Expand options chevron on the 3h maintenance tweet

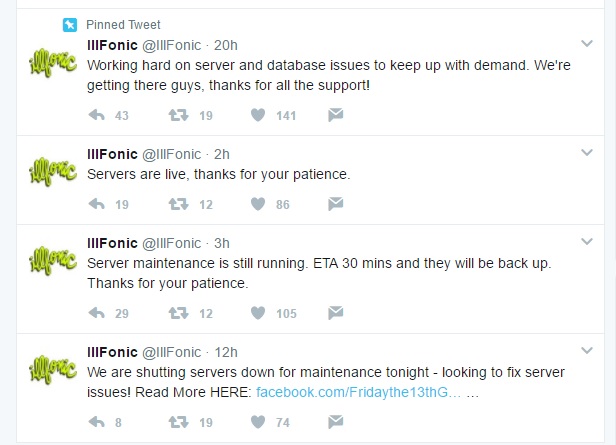(x=589, y=242)
